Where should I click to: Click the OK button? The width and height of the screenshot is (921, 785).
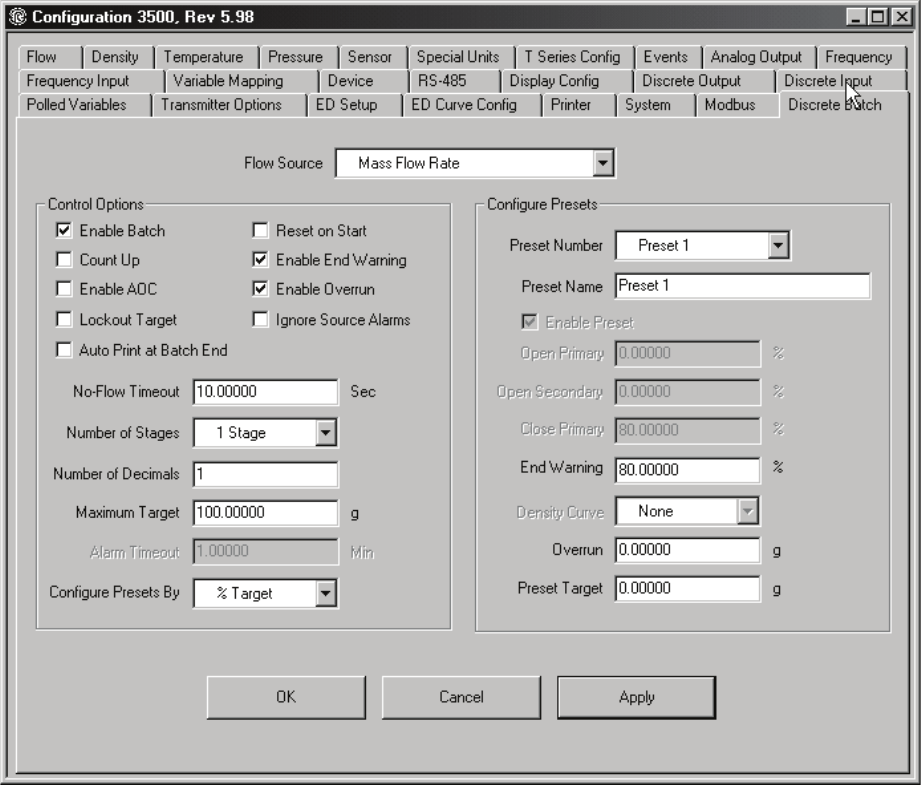(x=286, y=697)
